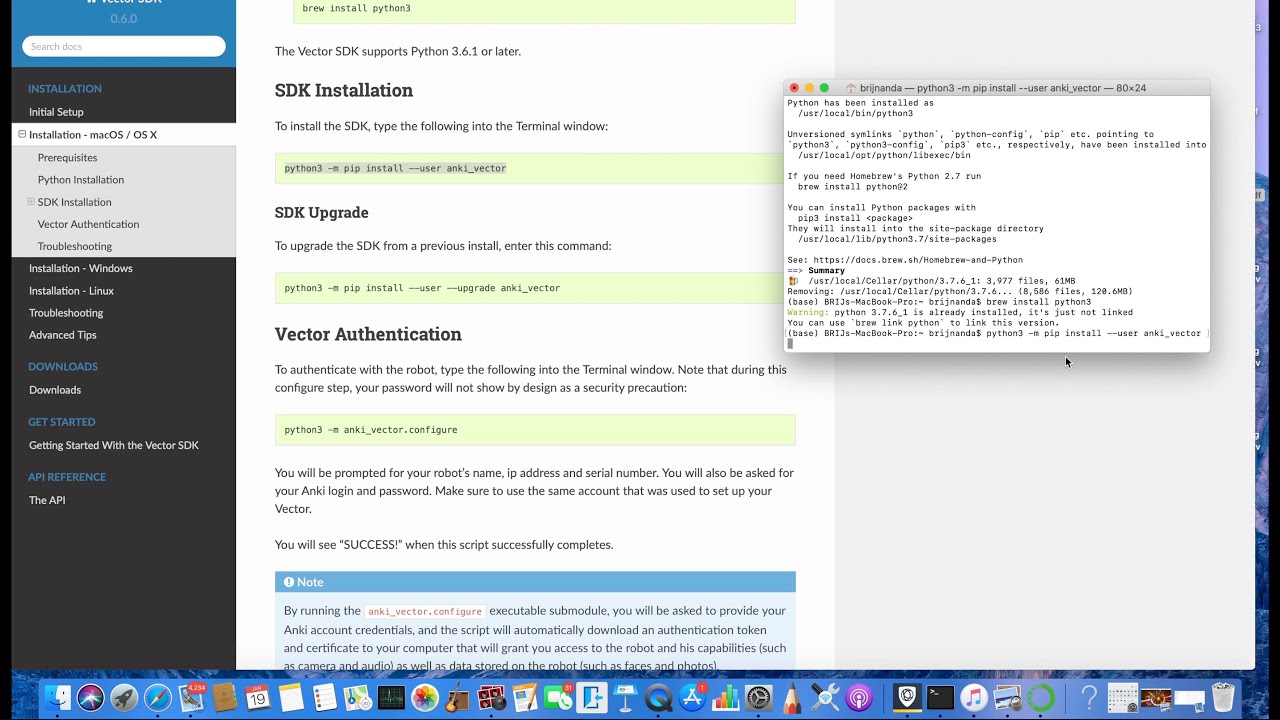Click the pip install --user anki_vector code block
The height and width of the screenshot is (720, 1280).
[535, 168]
